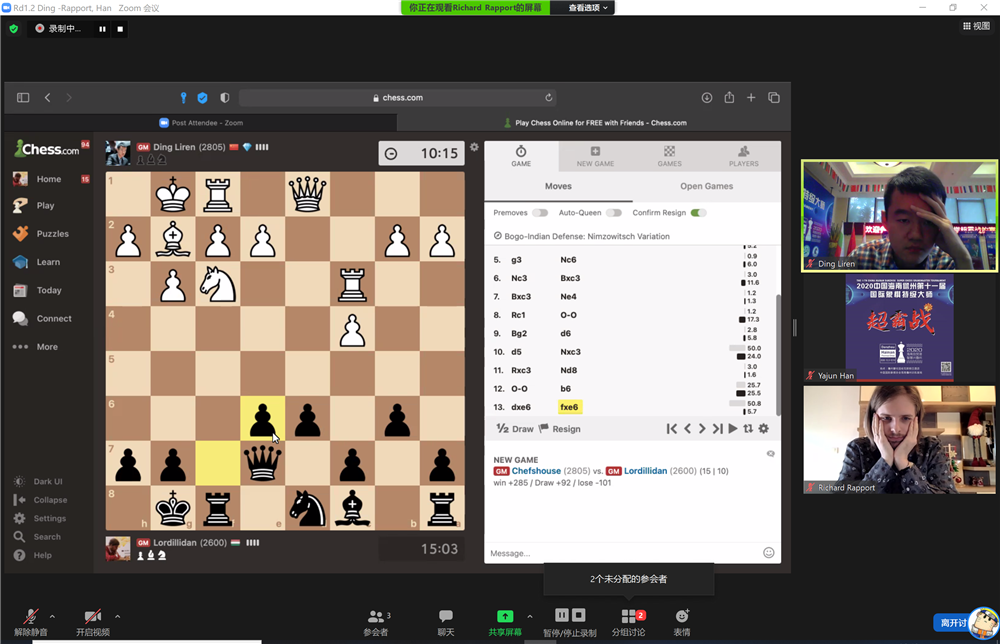Select the NEW GAME tab
Viewport: 1000px width, 644px height.
coord(595,156)
